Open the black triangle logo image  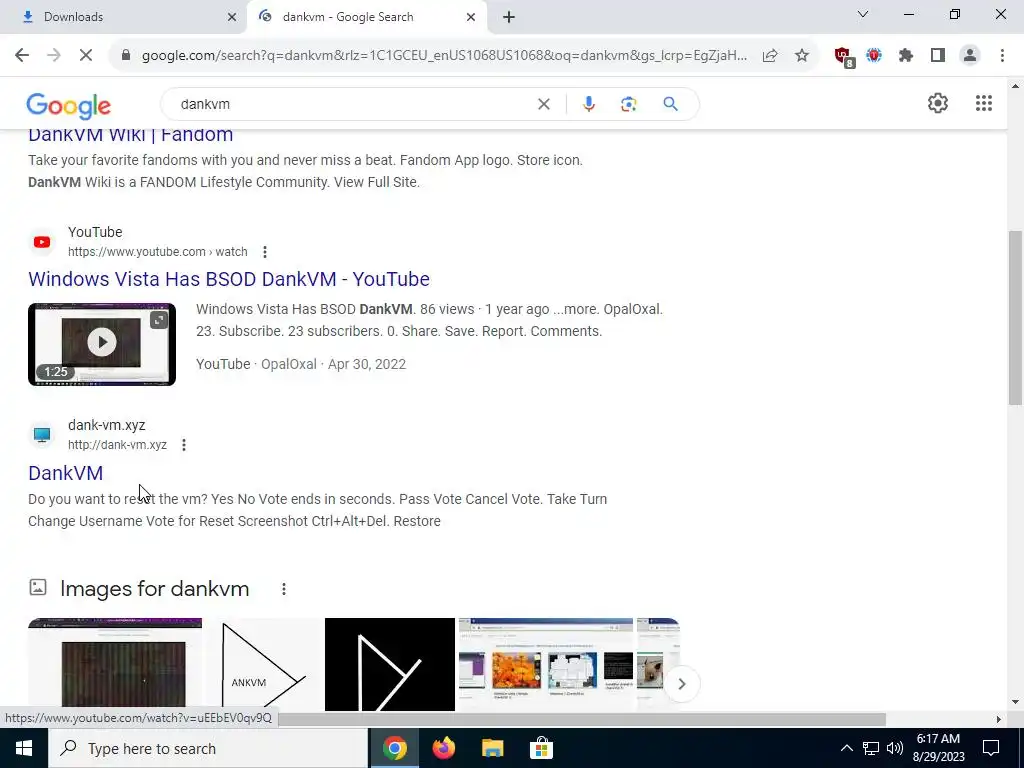tap(390, 664)
